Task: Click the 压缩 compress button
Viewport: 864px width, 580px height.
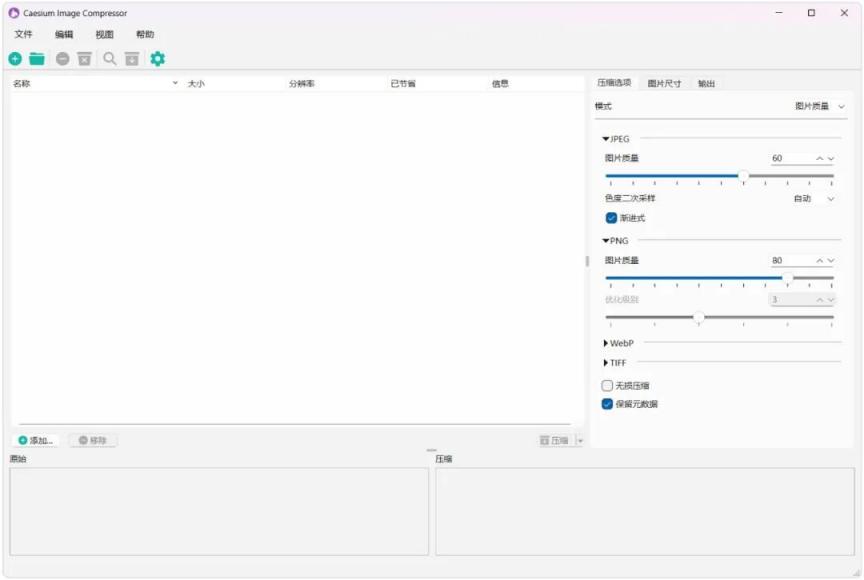Action: pyautogui.click(x=554, y=440)
